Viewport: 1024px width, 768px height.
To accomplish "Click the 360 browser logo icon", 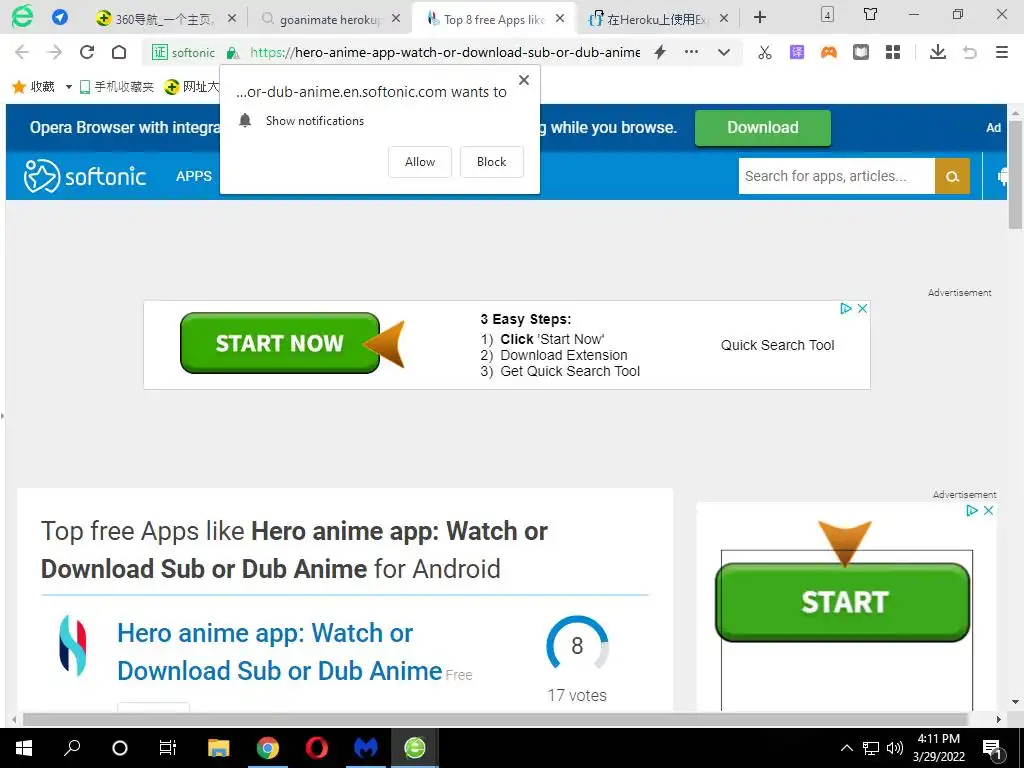I will tap(22, 16).
